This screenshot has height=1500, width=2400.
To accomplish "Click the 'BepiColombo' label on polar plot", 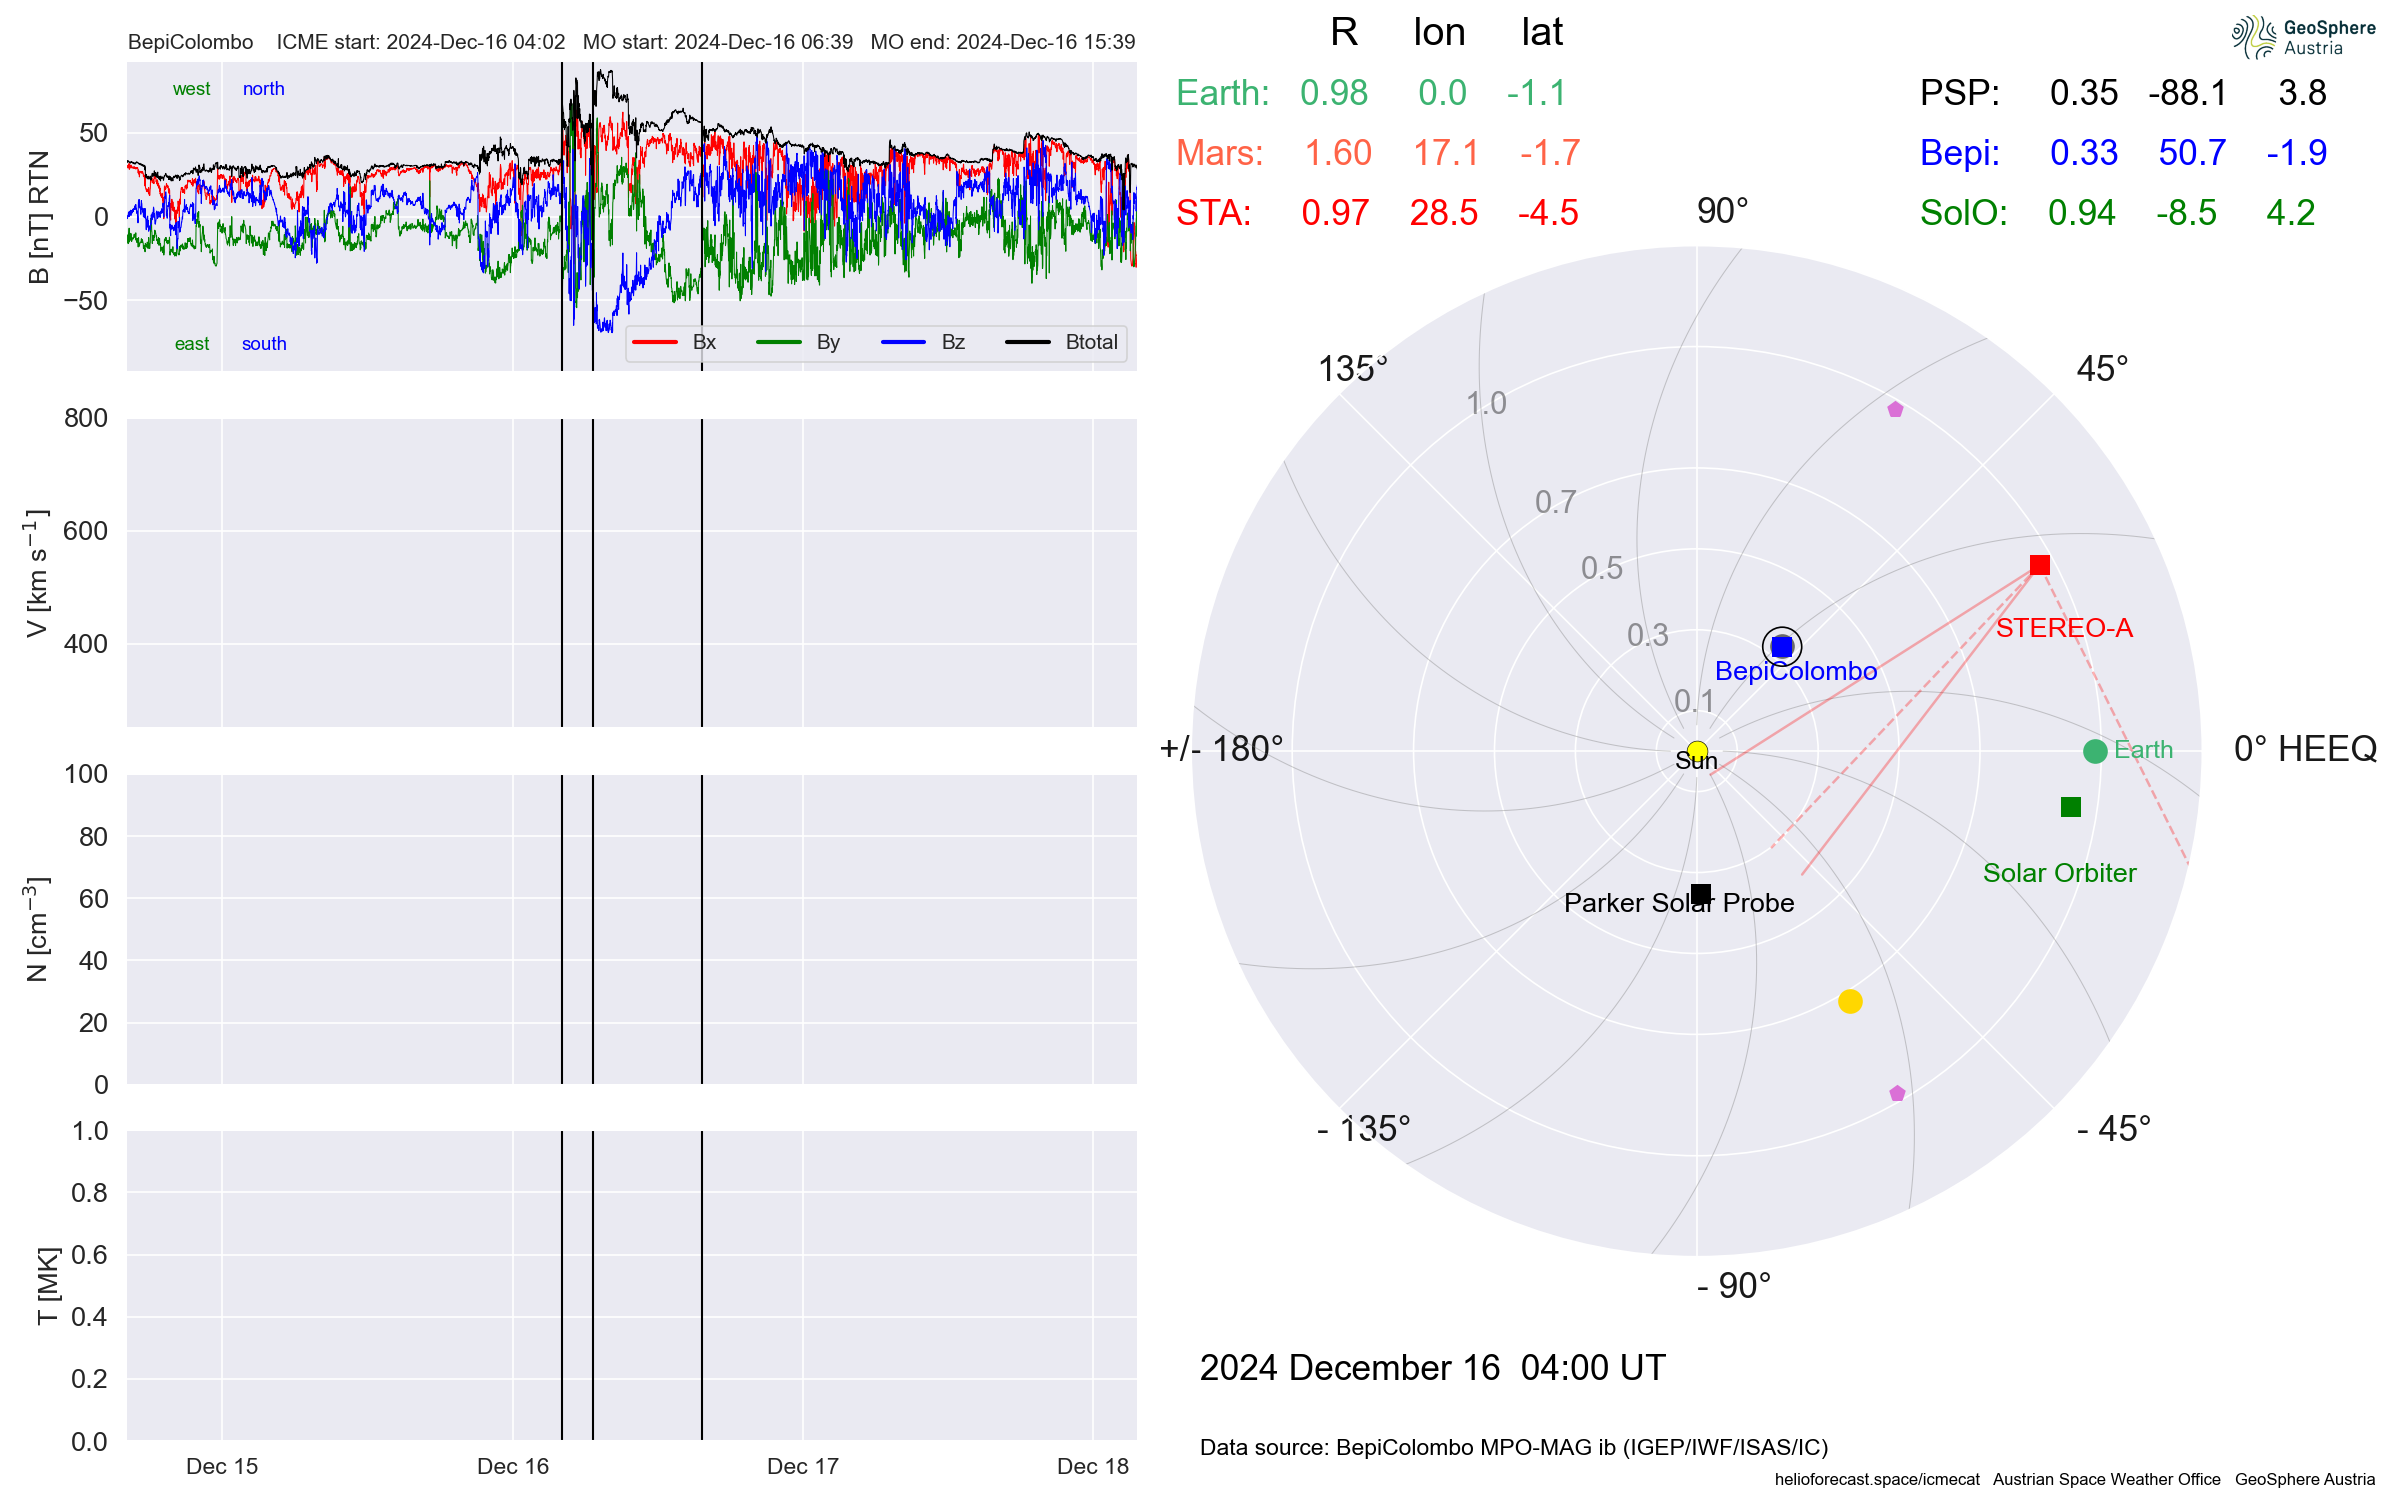I will point(1796,671).
